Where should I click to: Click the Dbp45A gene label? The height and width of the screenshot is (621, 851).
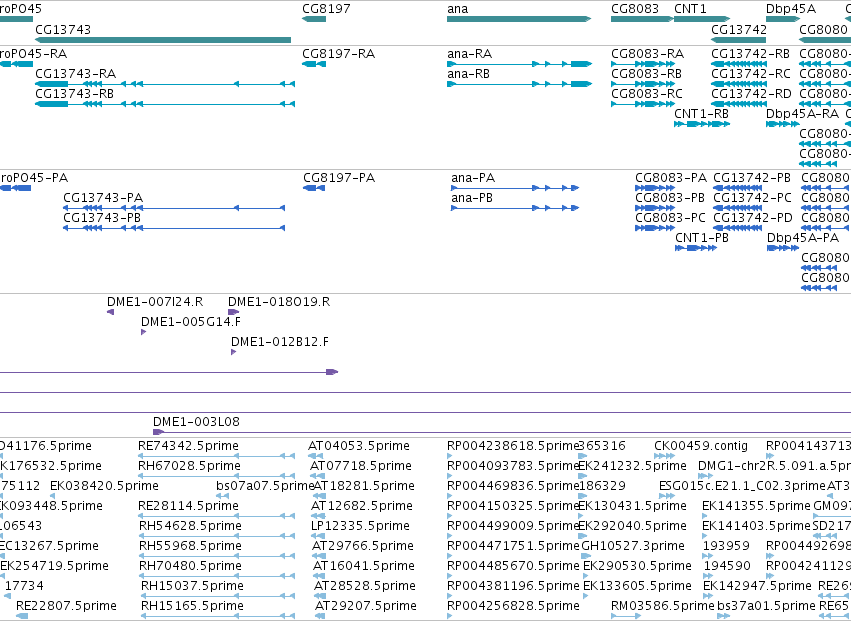click(x=791, y=9)
